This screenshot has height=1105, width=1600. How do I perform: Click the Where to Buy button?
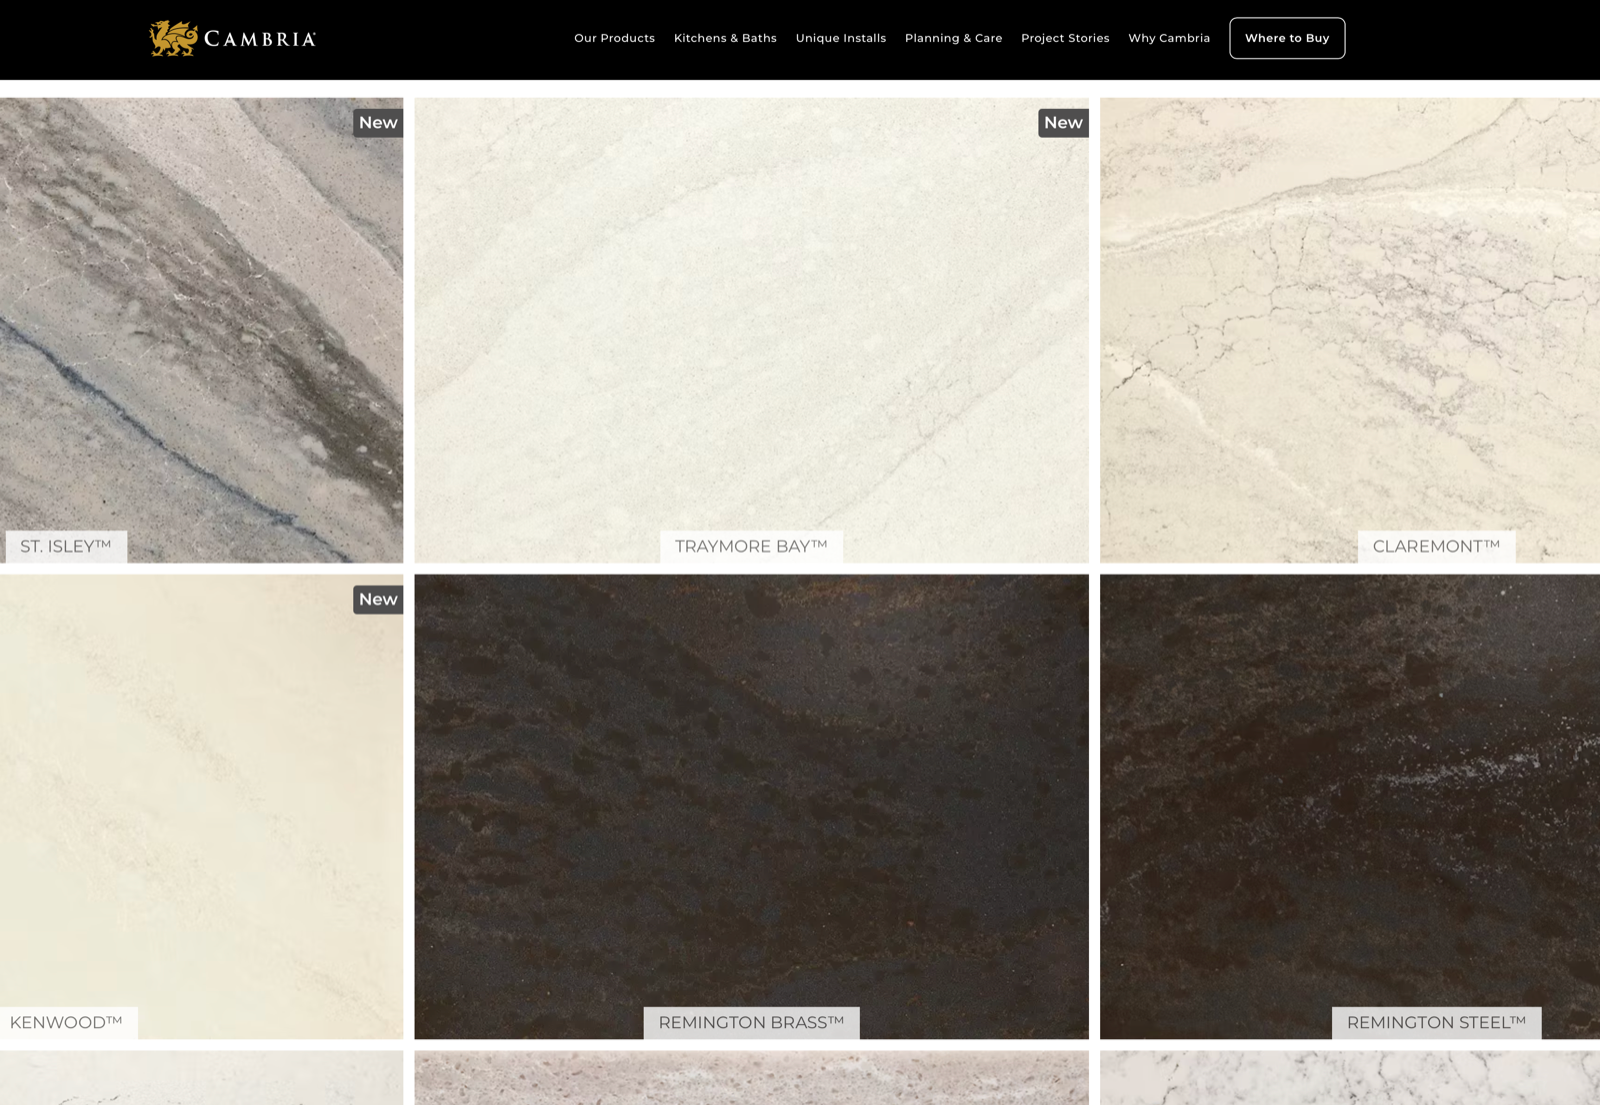[1287, 38]
